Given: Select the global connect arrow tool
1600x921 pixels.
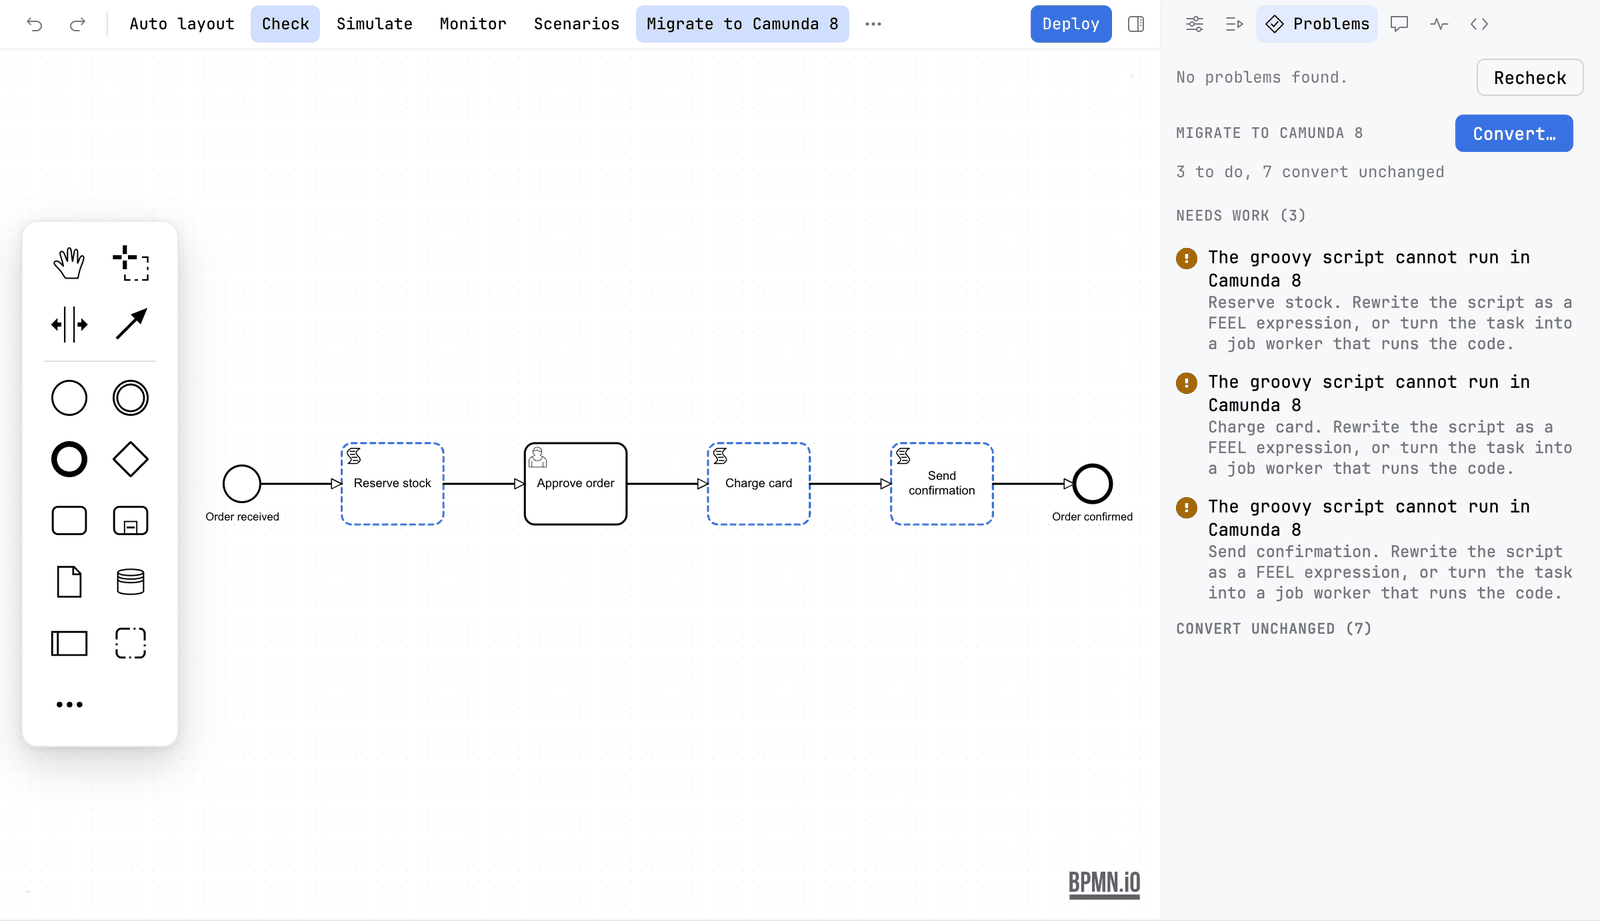Looking at the screenshot, I should 131,324.
